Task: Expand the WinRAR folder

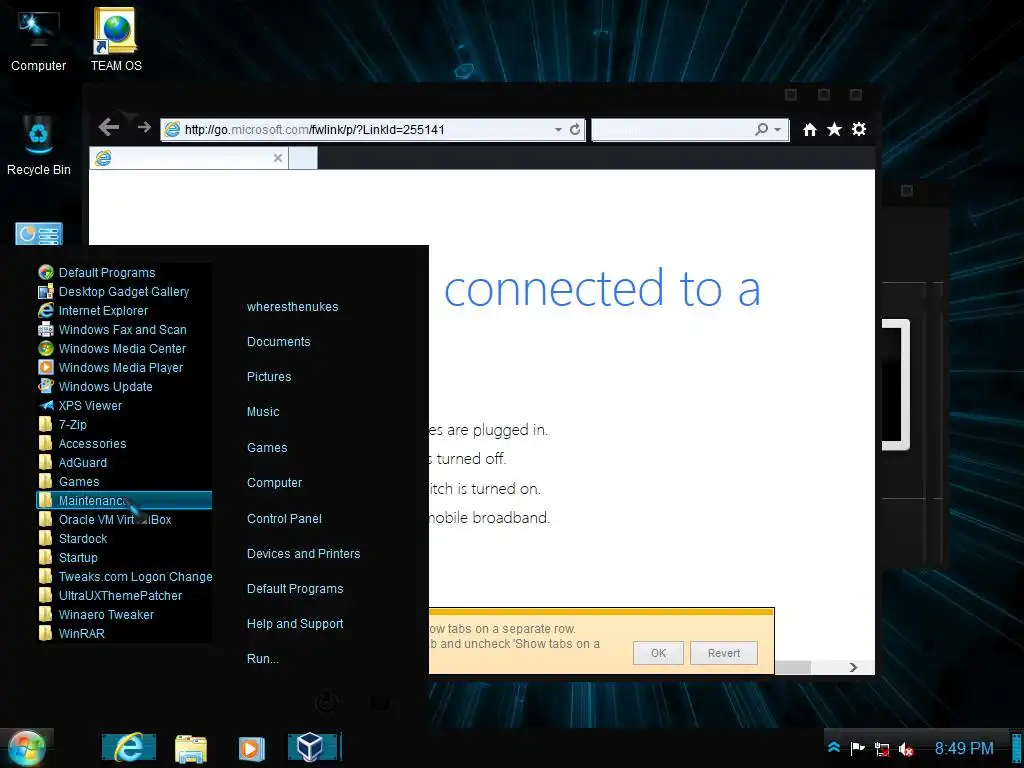Action: click(124, 633)
